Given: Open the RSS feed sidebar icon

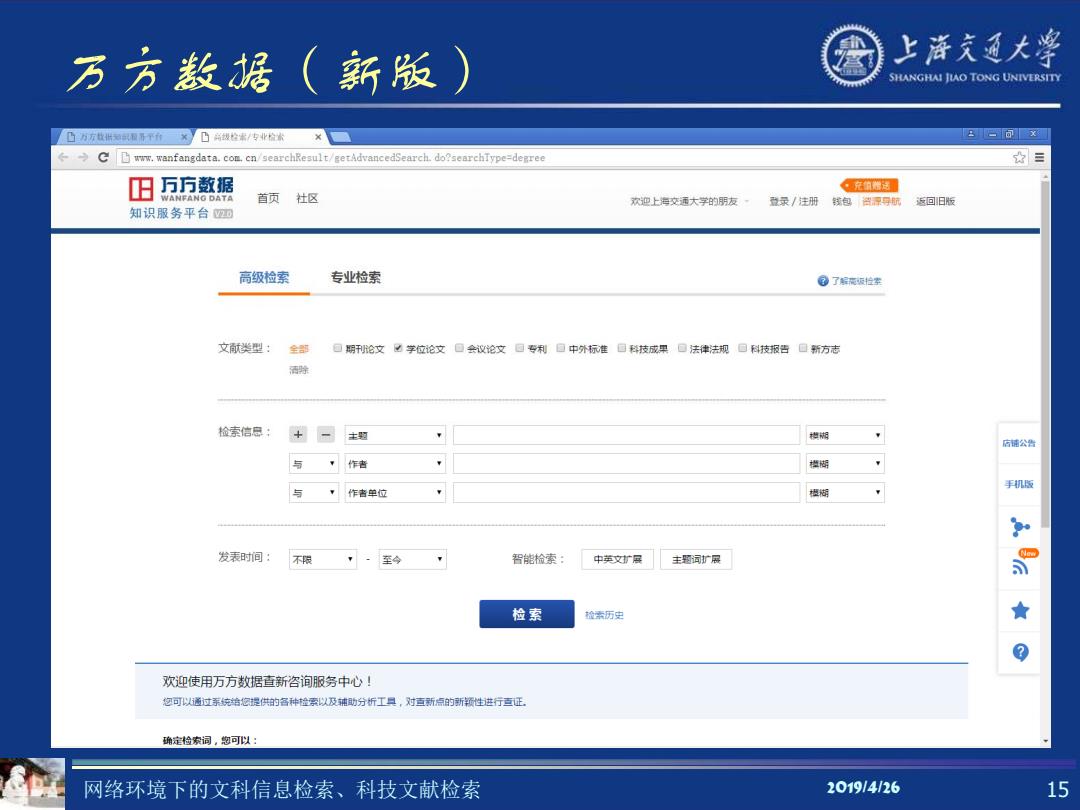Looking at the screenshot, I should [1020, 567].
